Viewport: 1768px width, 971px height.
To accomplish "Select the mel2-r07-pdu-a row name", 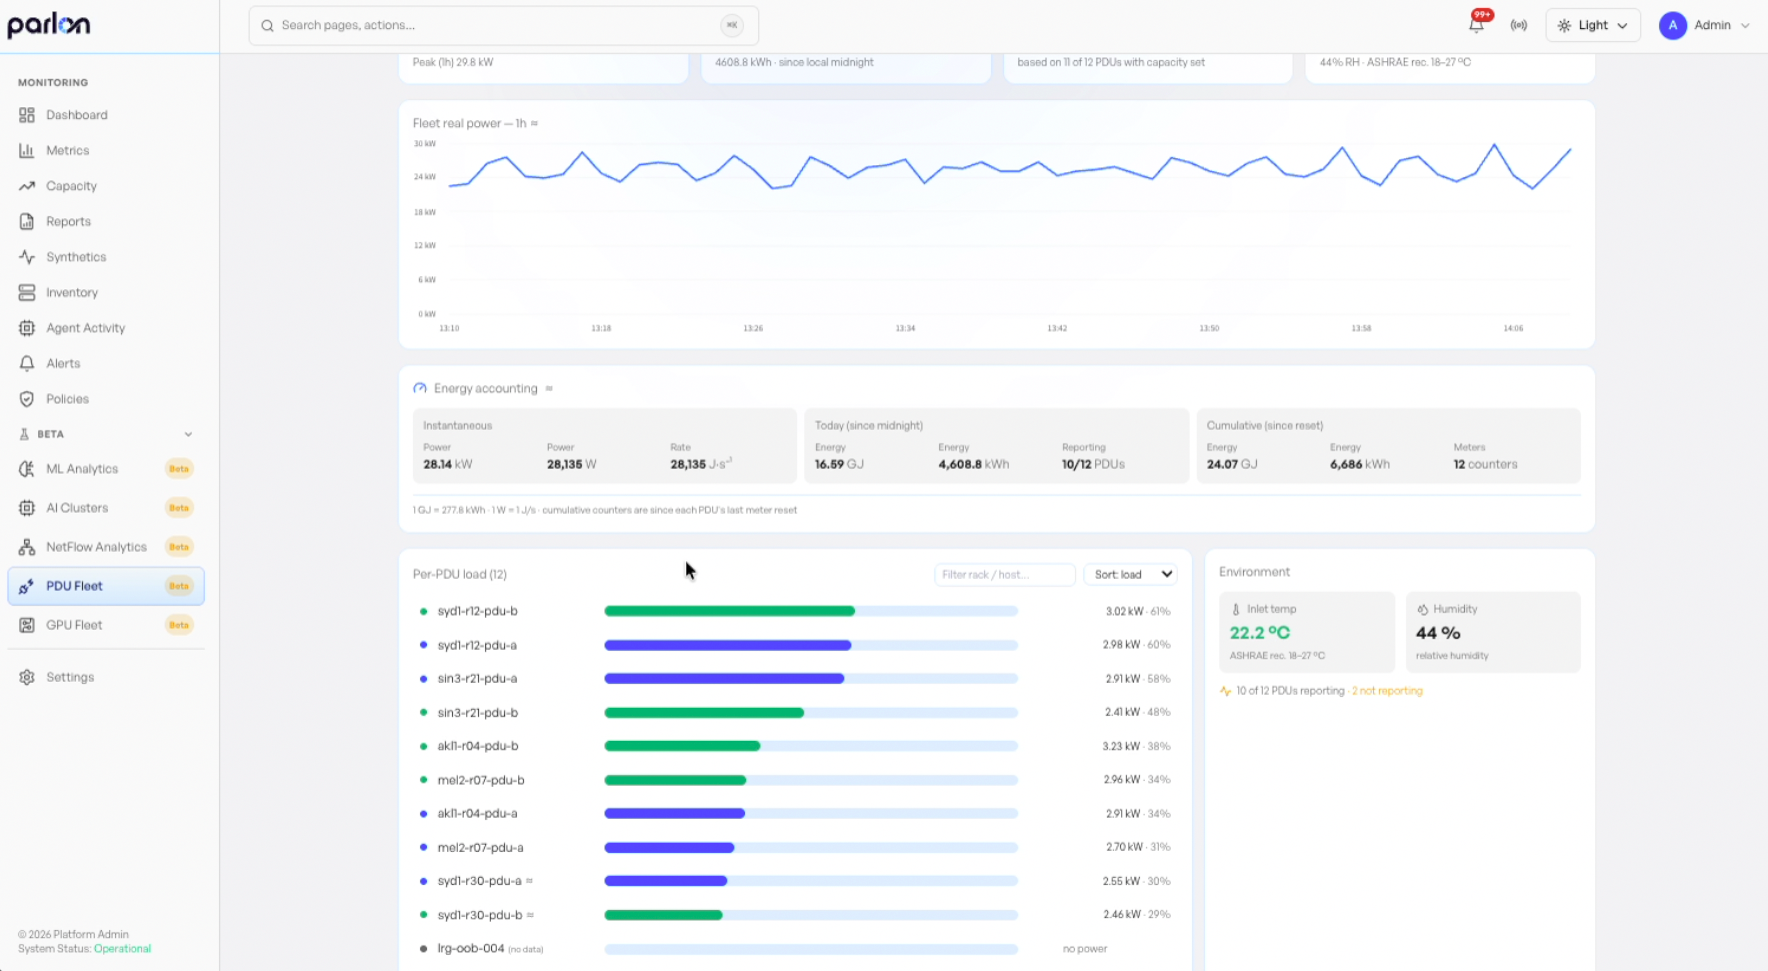I will point(480,848).
